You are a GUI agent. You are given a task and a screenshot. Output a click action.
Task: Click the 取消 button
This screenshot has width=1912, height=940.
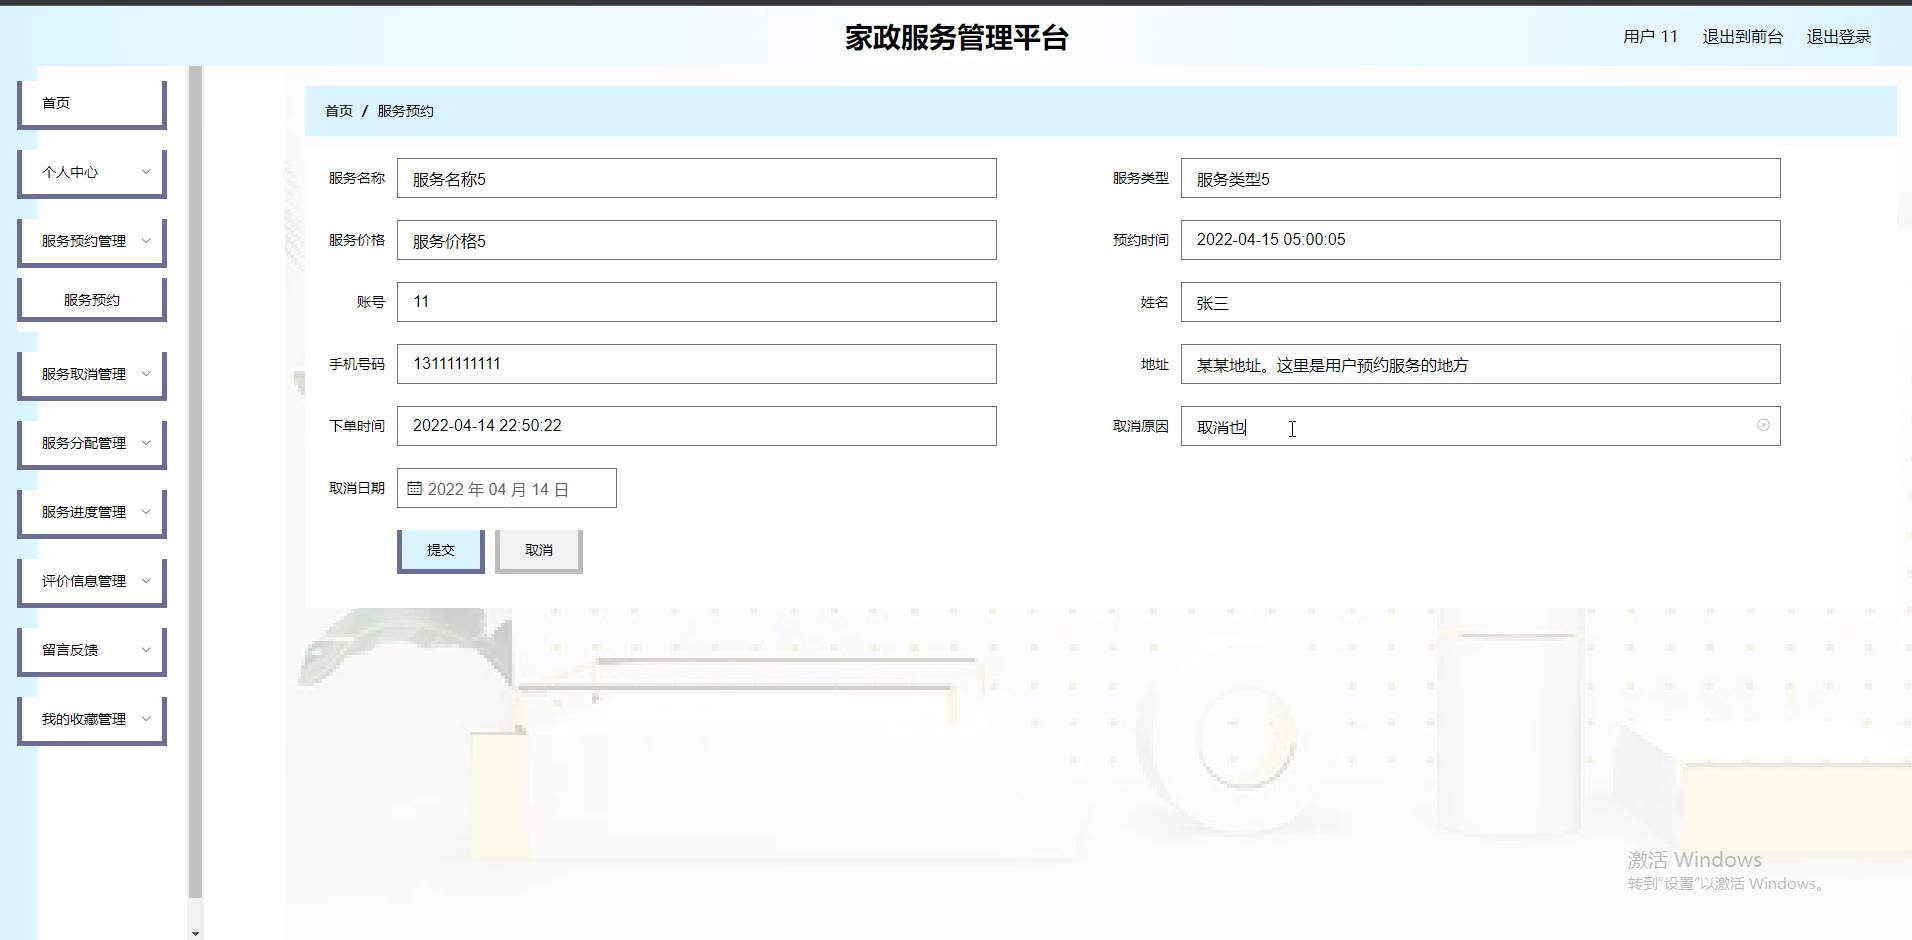(539, 551)
